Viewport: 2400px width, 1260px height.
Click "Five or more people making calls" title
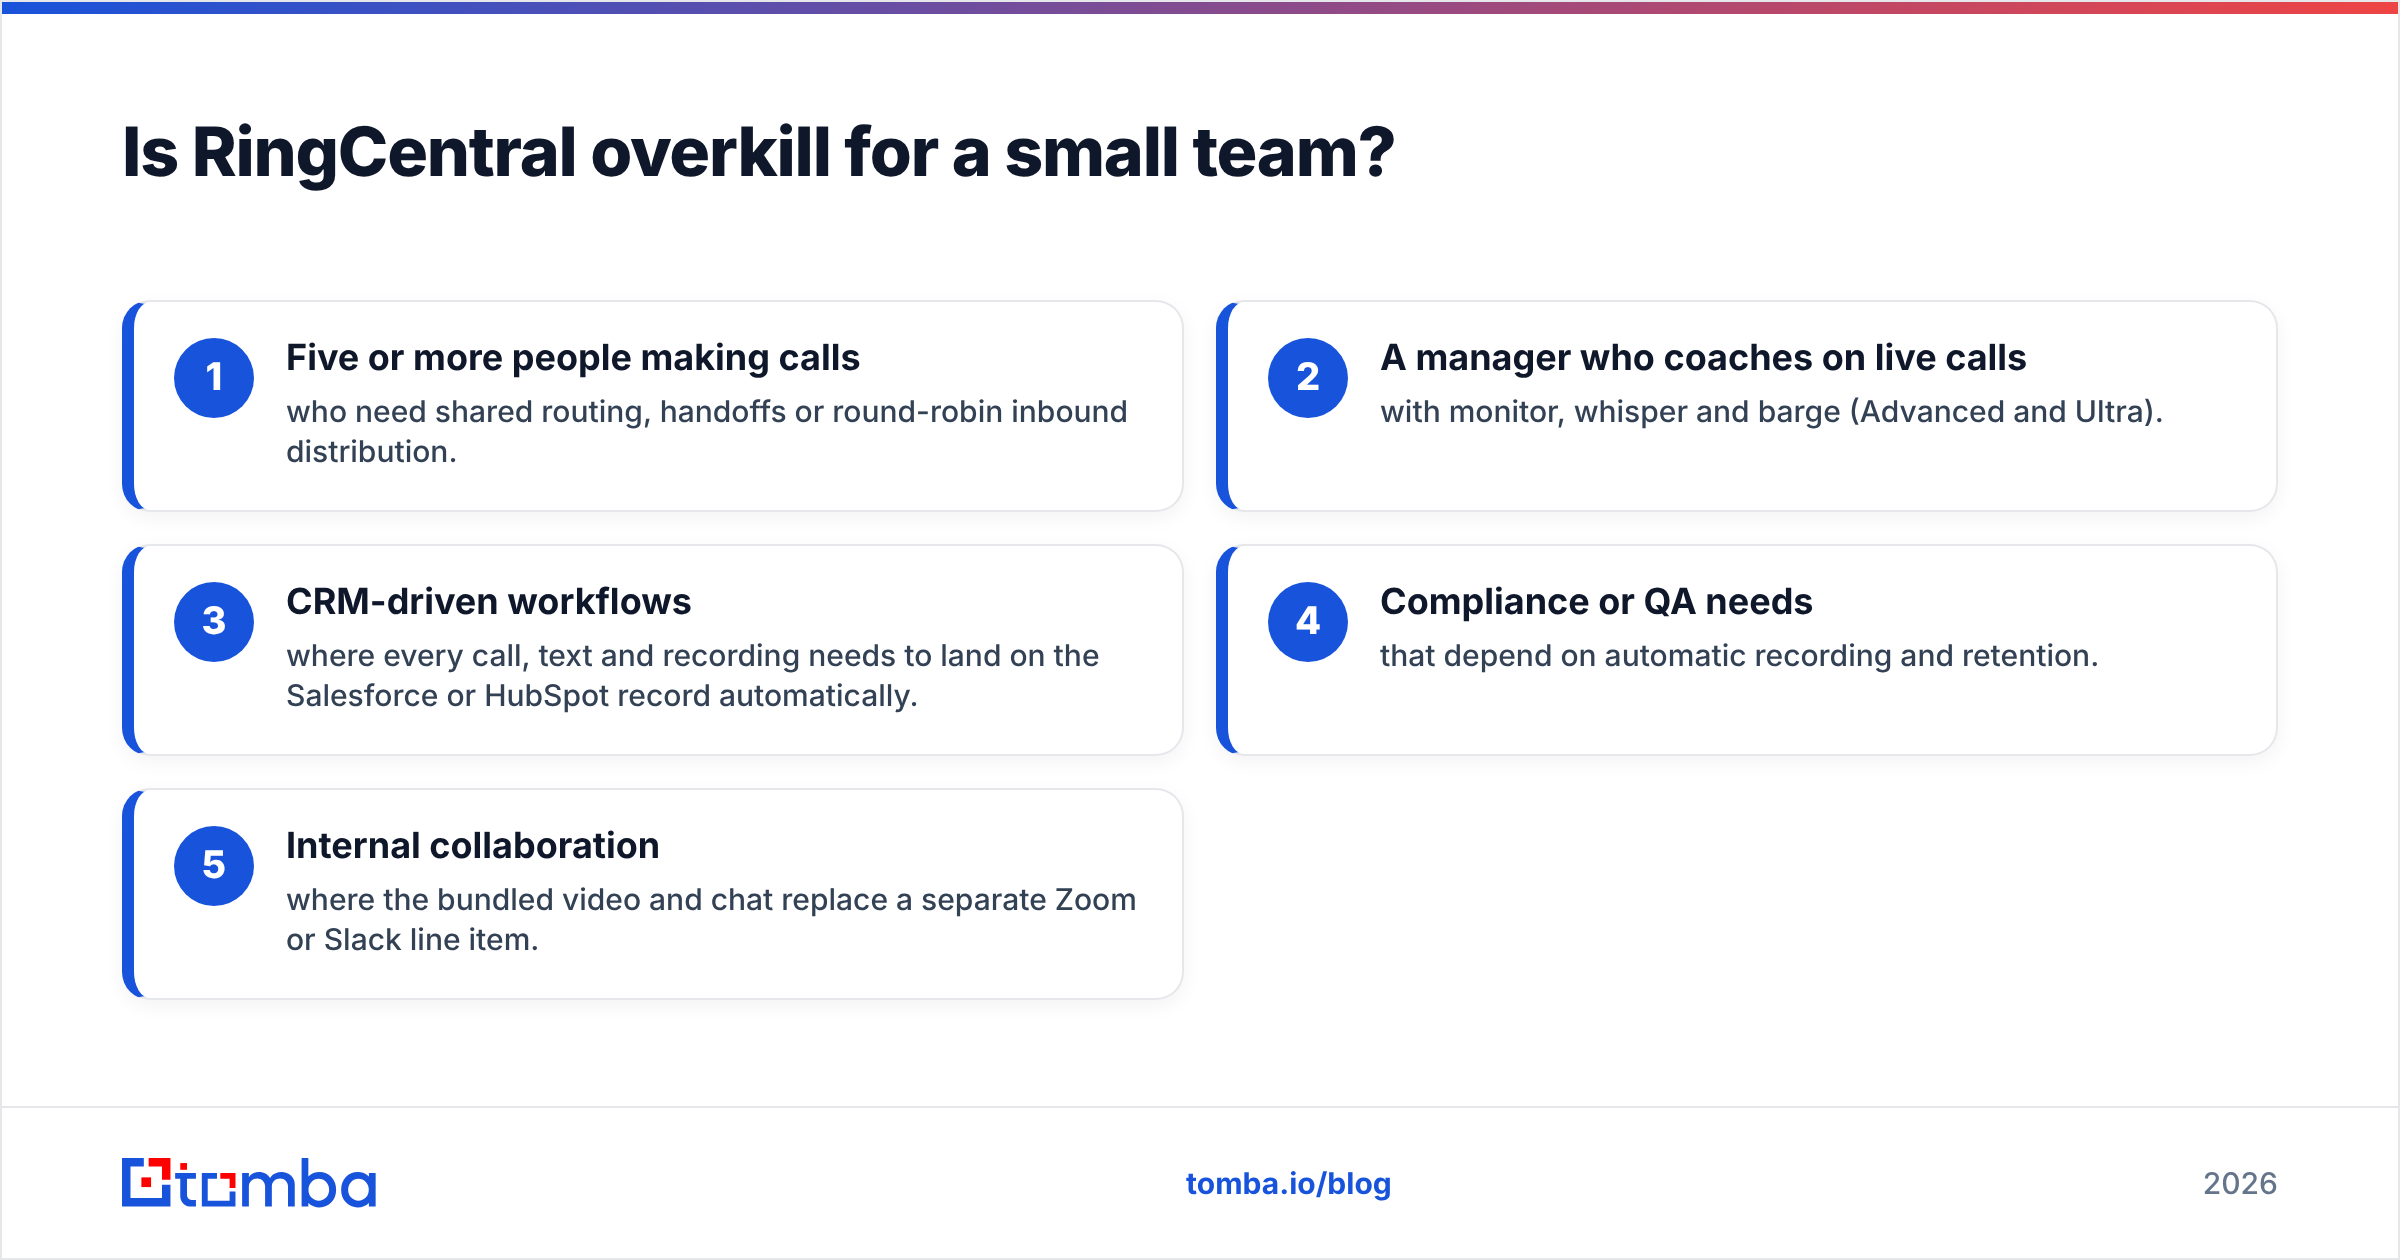coord(573,358)
